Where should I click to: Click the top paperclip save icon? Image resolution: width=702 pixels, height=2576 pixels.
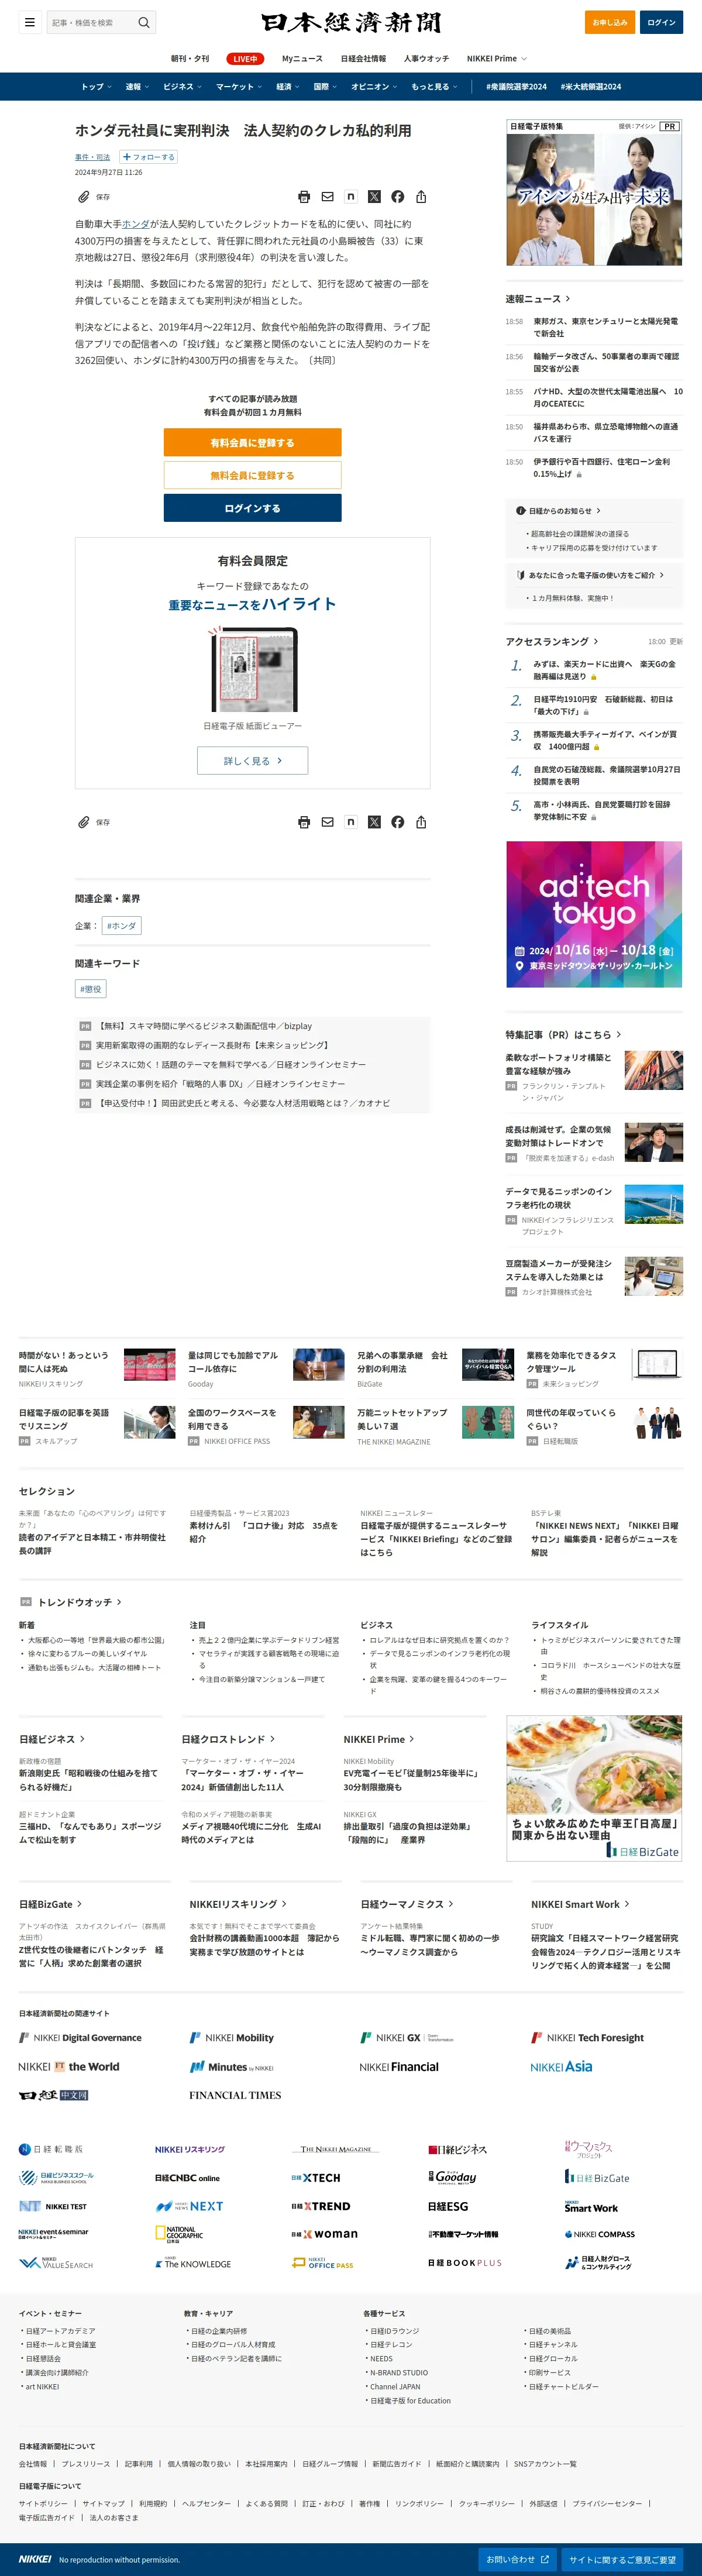(84, 197)
